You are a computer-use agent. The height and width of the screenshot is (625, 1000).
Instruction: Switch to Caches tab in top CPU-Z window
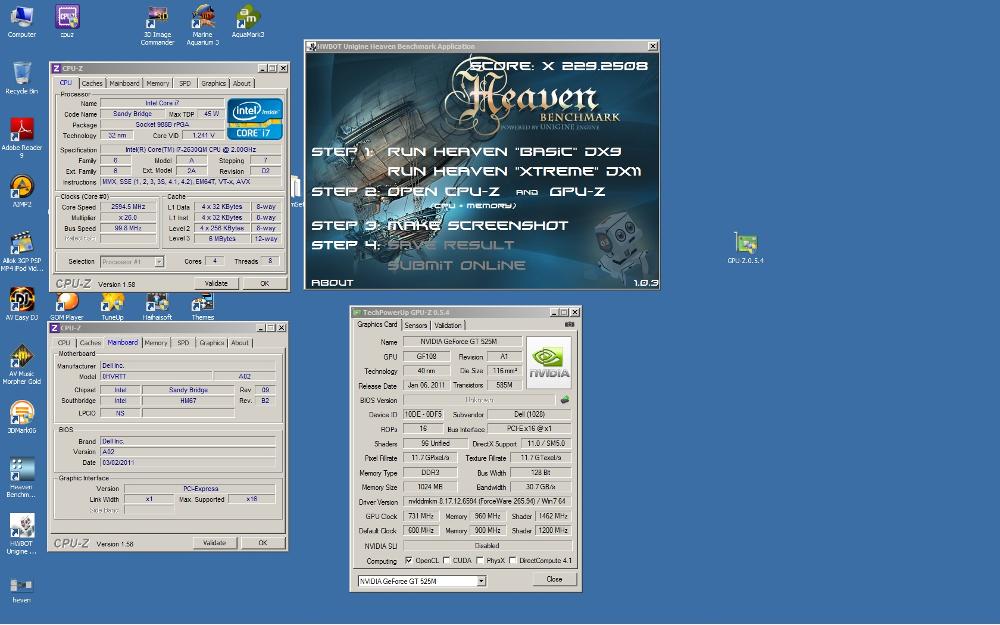(x=92, y=84)
